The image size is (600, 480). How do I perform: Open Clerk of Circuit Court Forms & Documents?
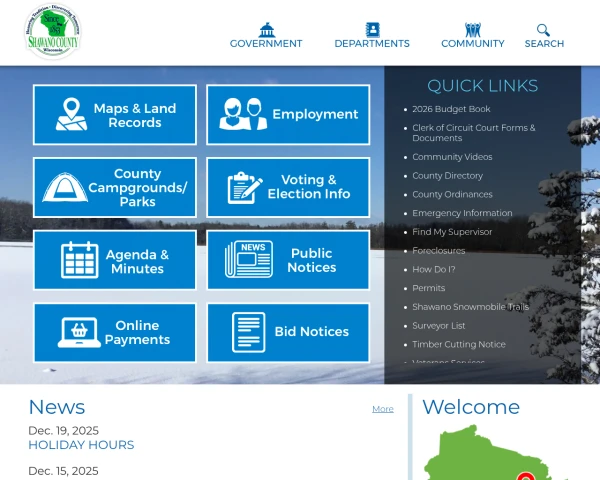pos(474,133)
